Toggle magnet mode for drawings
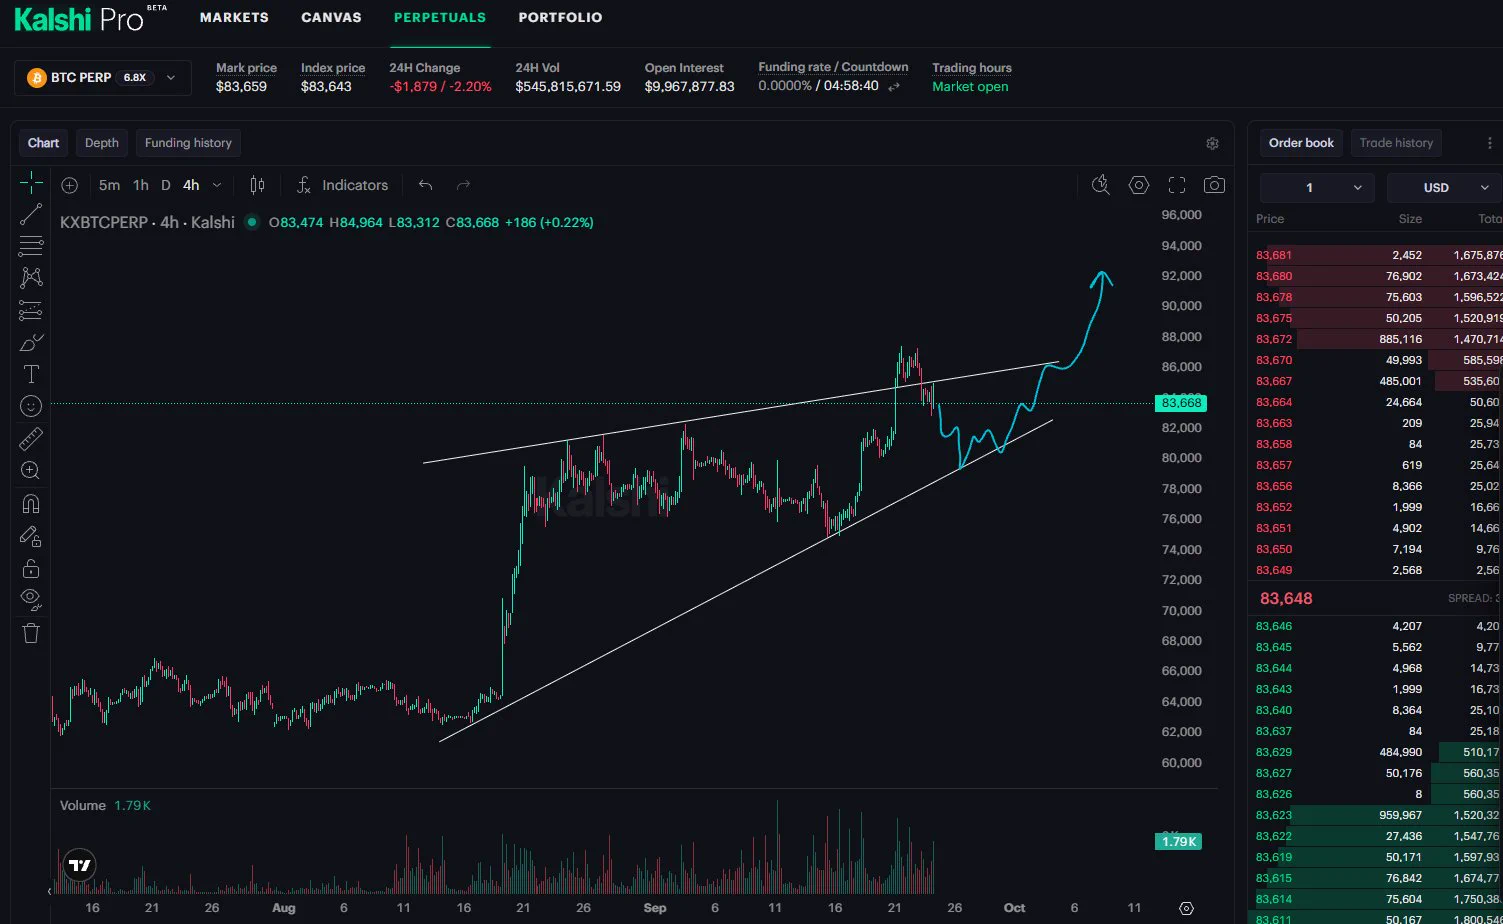1503x924 pixels. point(31,503)
